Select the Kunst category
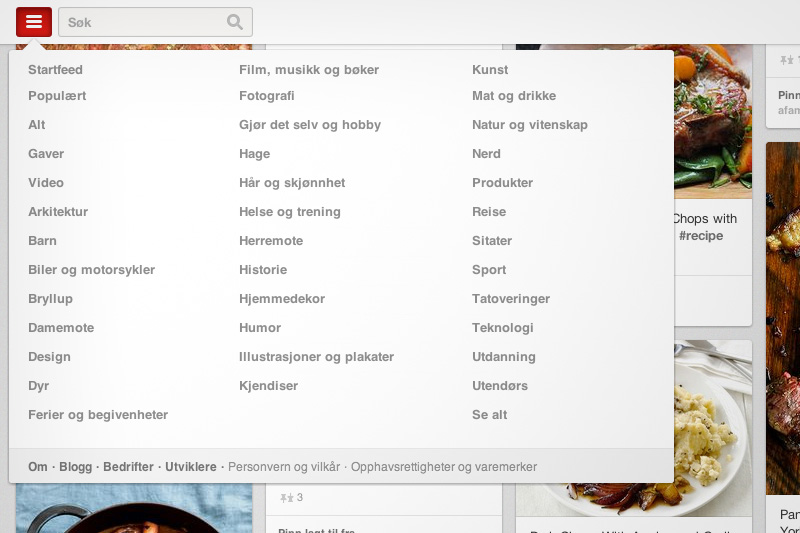 pos(490,70)
